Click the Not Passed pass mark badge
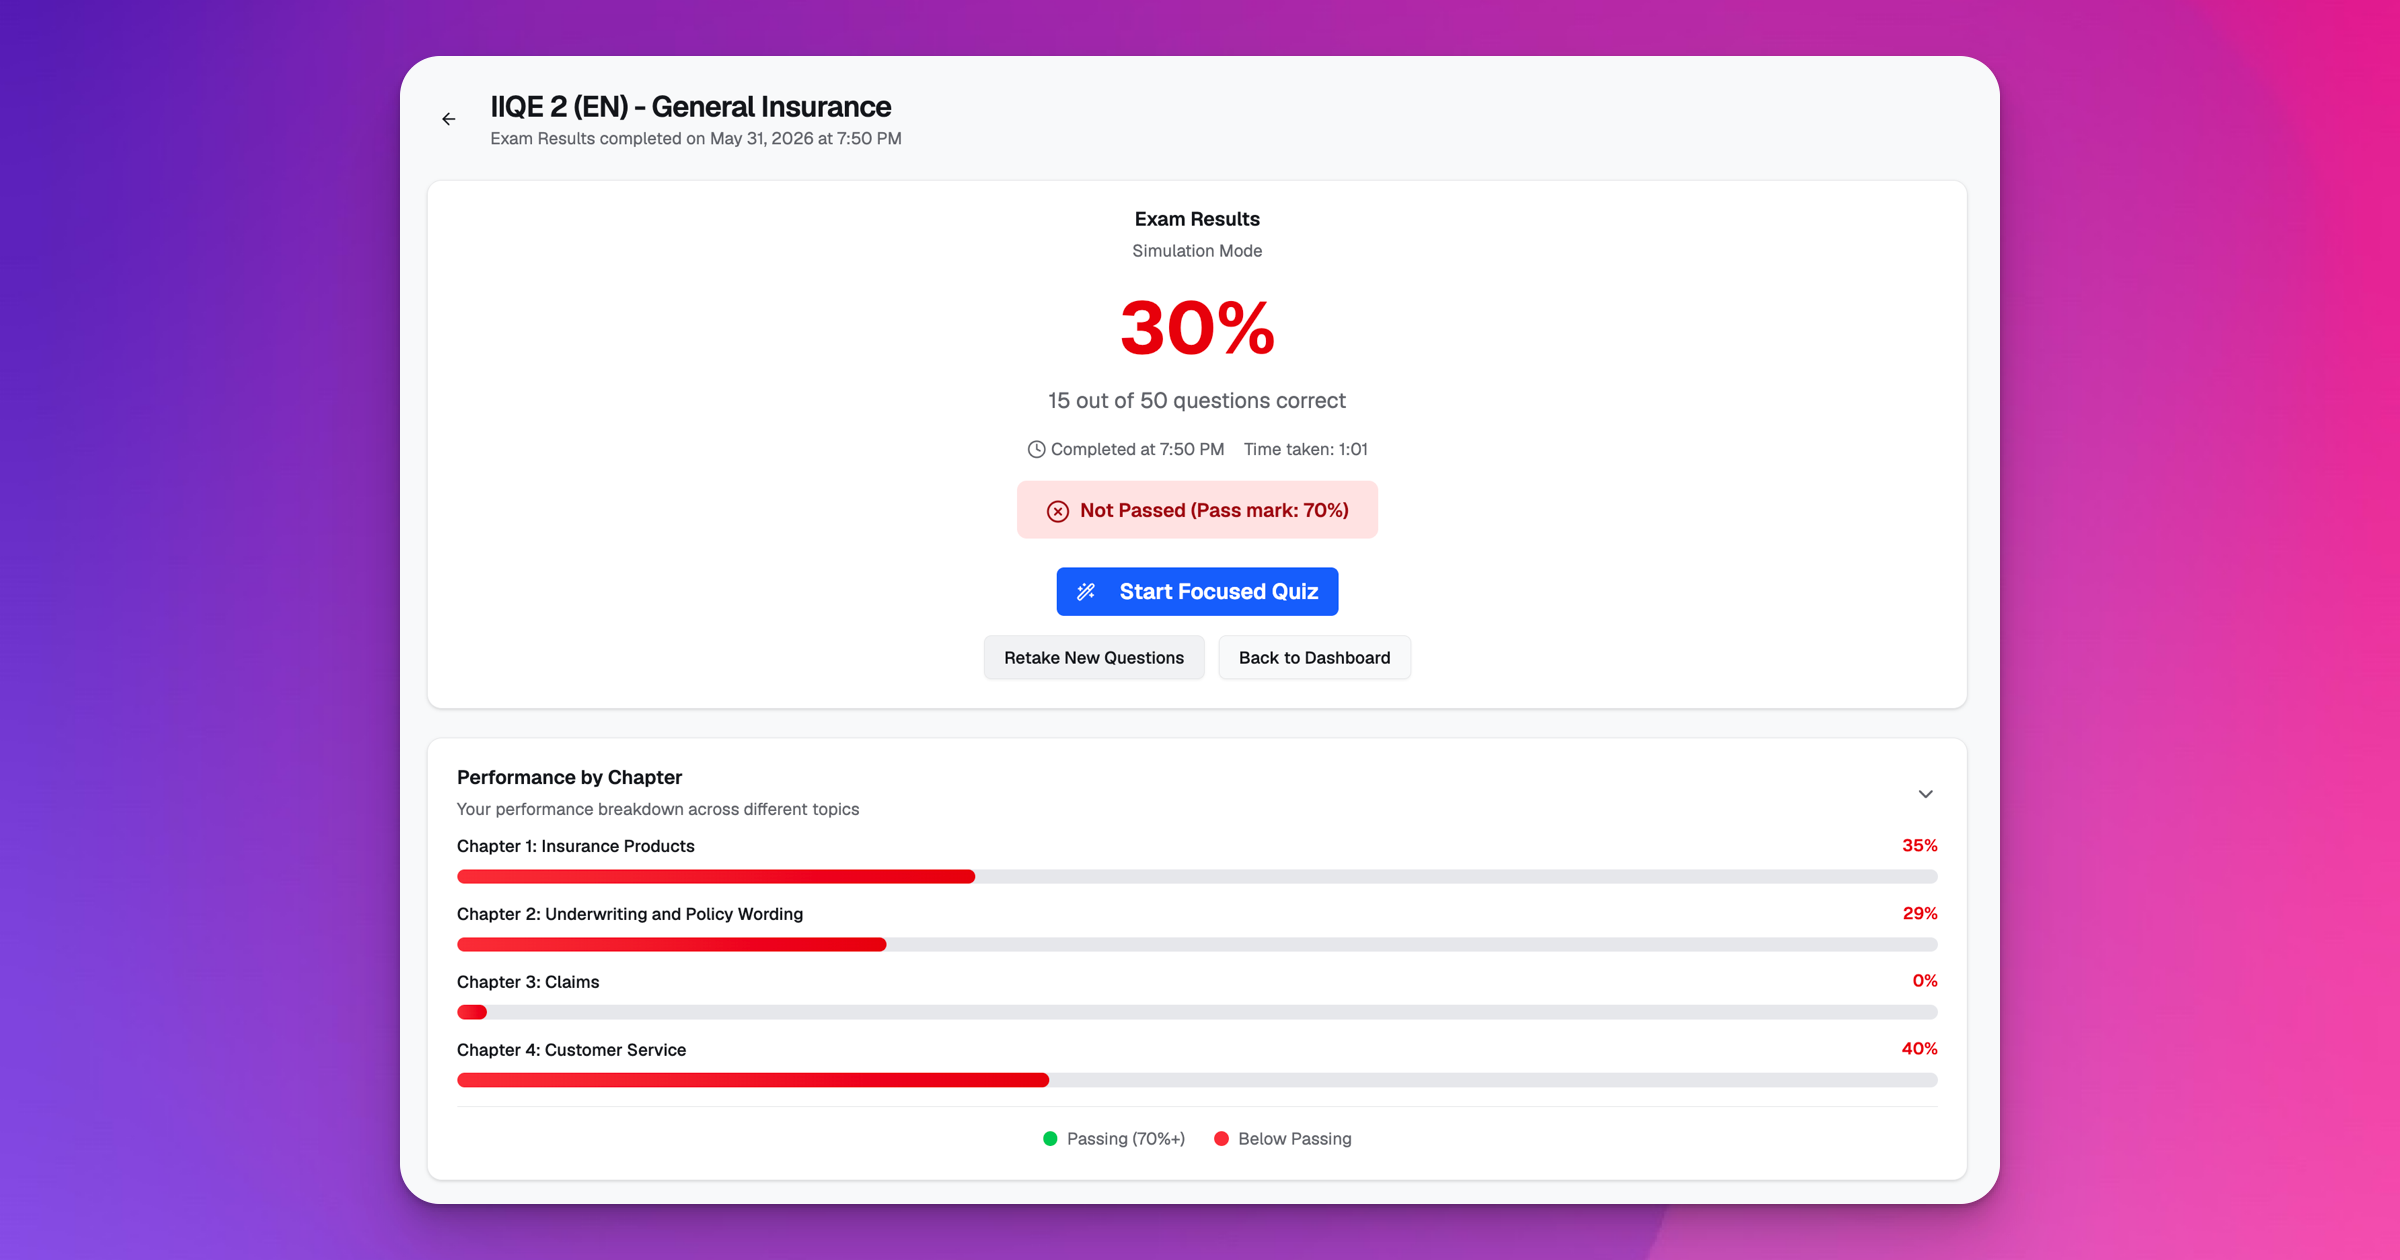The height and width of the screenshot is (1260, 2400). pos(1197,510)
